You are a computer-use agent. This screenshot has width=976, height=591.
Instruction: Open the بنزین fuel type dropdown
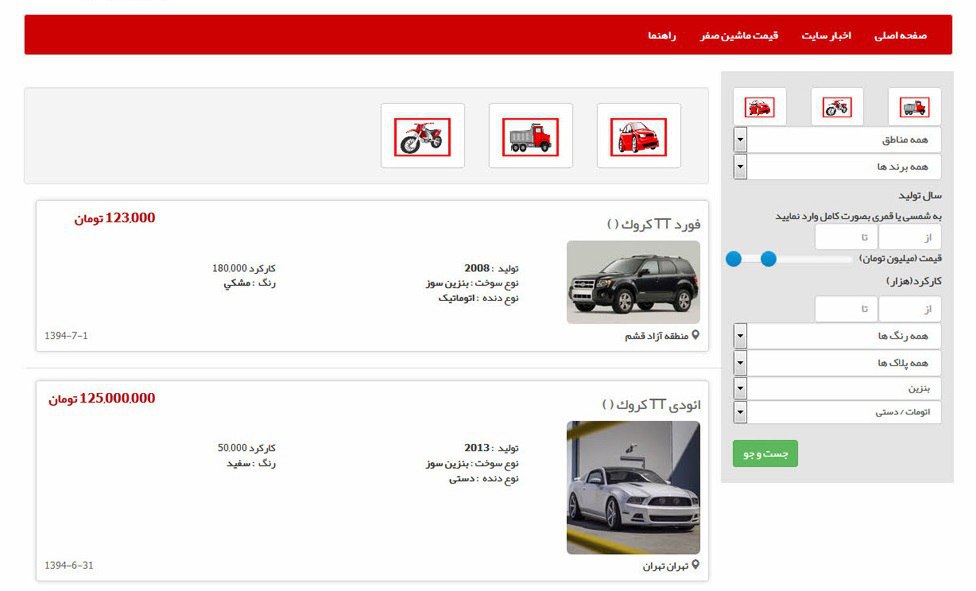(x=837, y=388)
